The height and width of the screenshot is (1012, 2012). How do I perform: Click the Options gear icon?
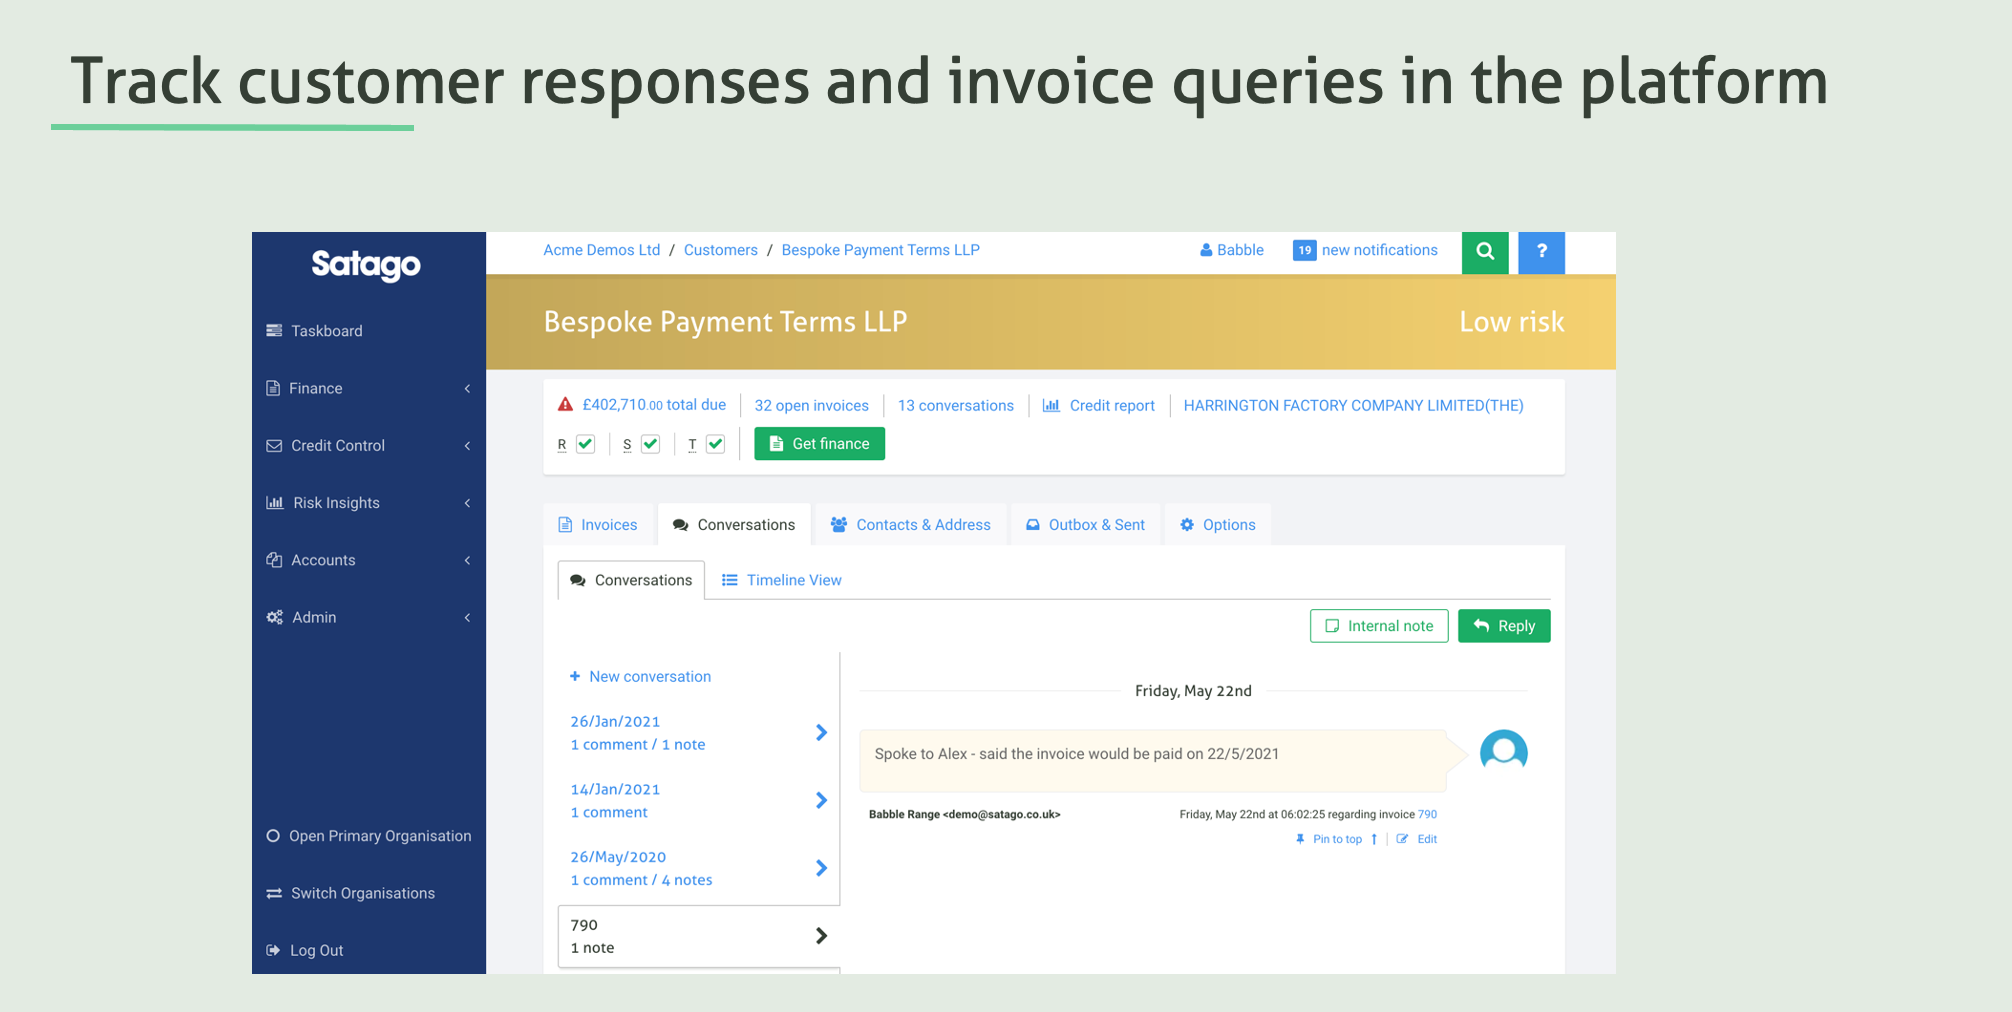1187,525
